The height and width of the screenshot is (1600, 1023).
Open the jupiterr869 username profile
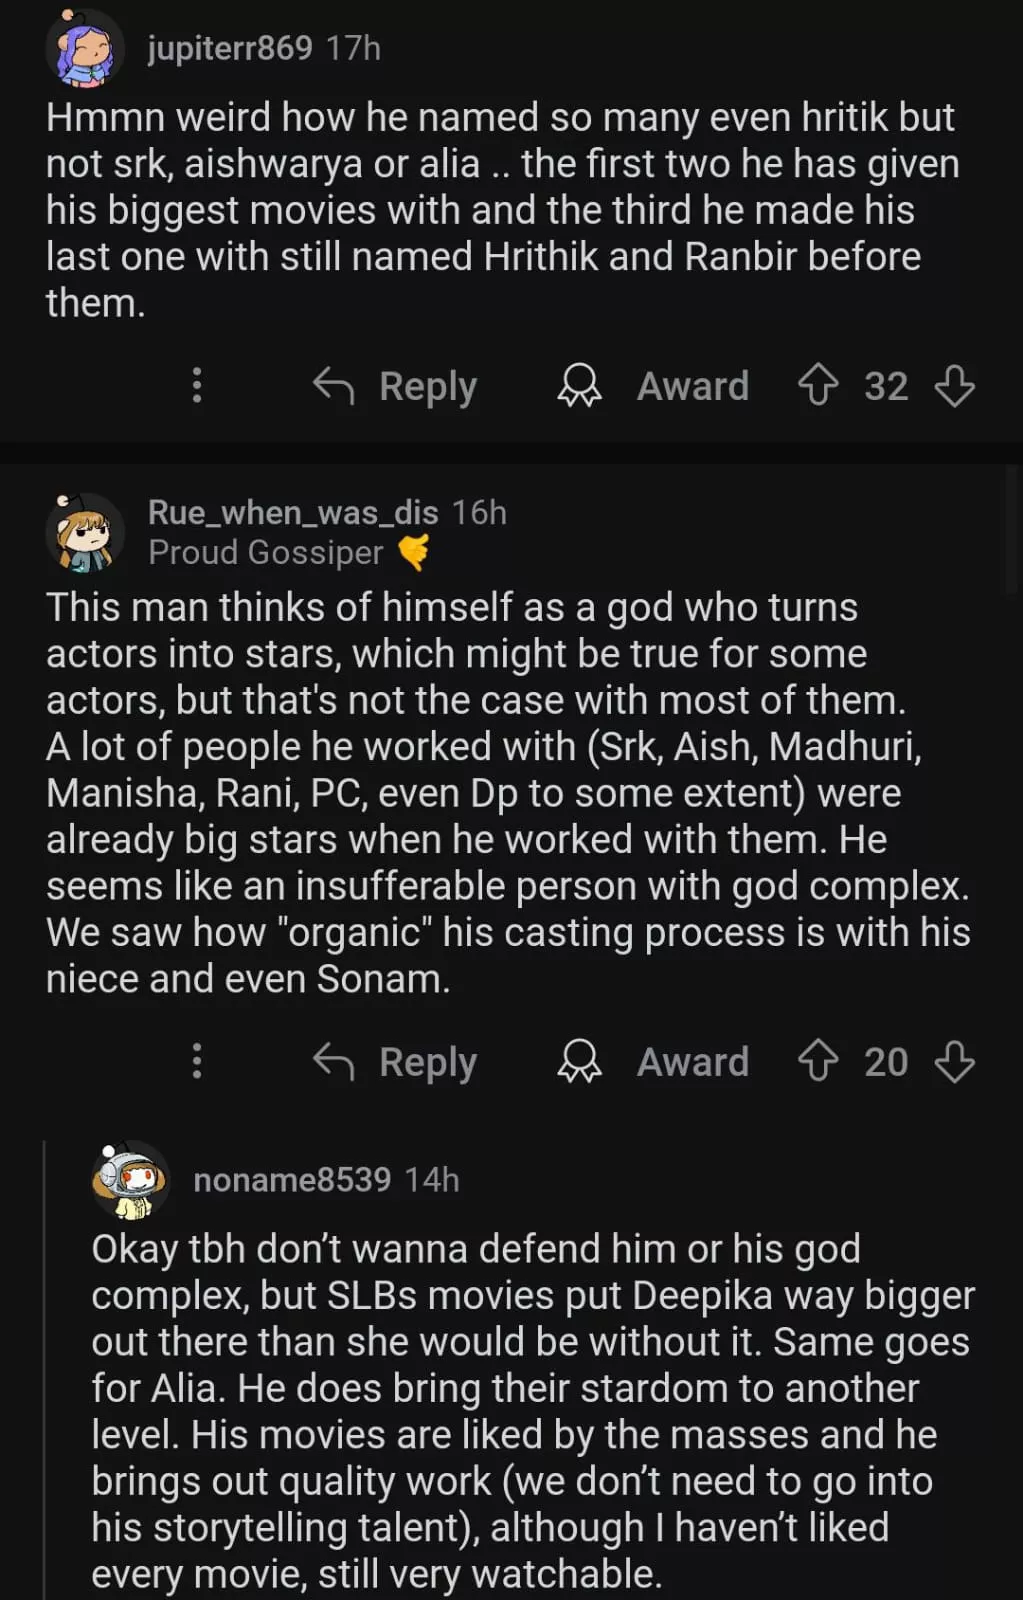(x=230, y=48)
